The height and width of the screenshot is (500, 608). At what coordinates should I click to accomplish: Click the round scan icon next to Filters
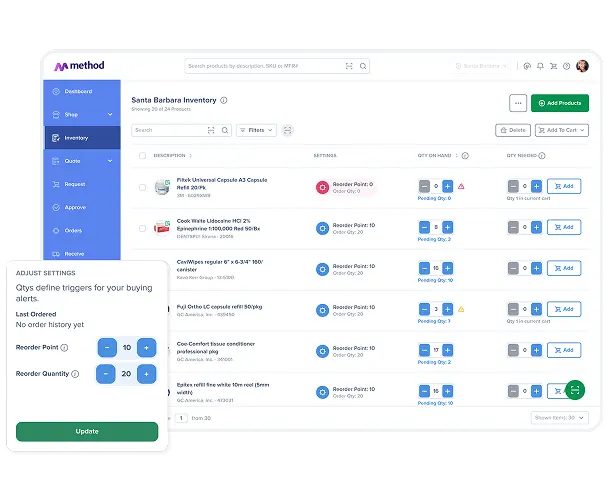(287, 130)
